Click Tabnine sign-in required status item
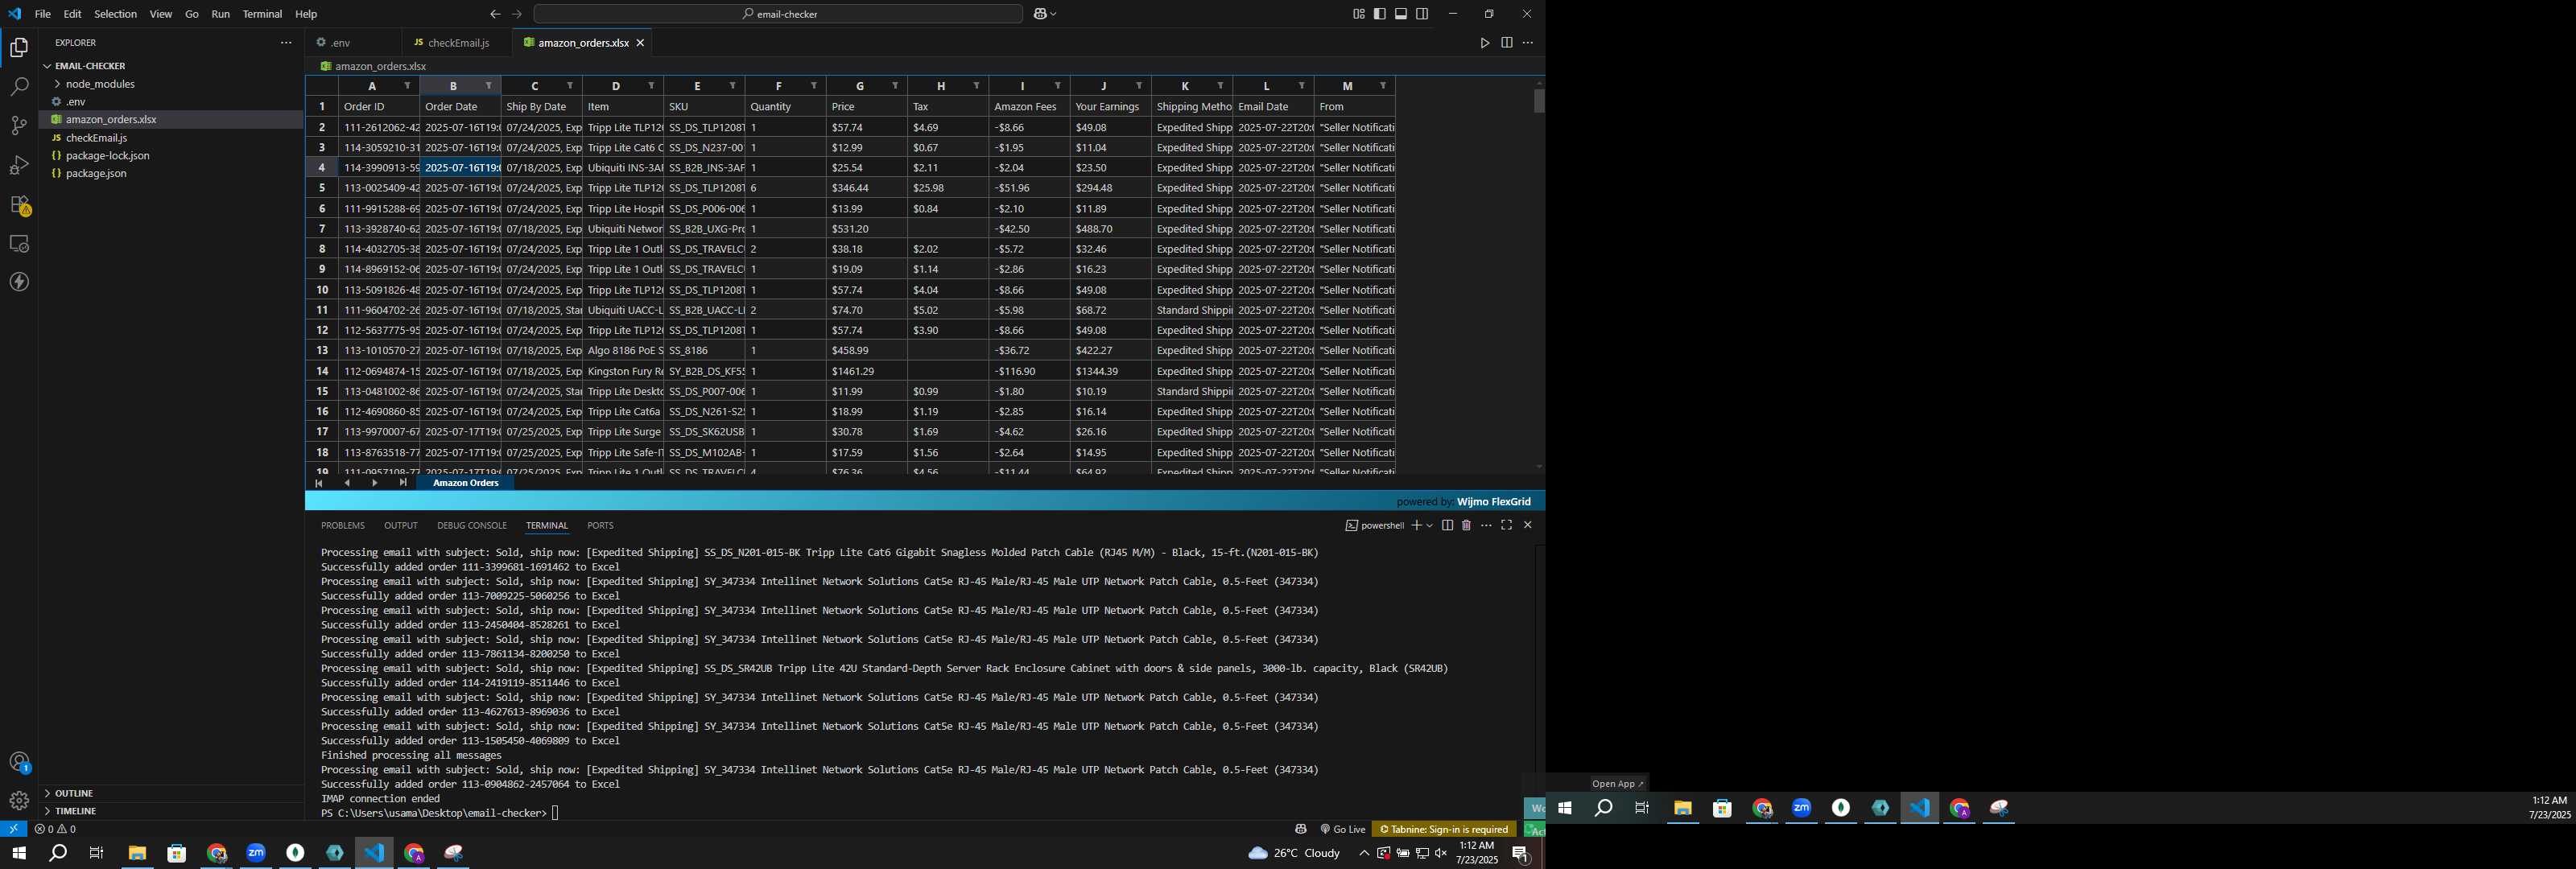2576x869 pixels. coord(1444,829)
